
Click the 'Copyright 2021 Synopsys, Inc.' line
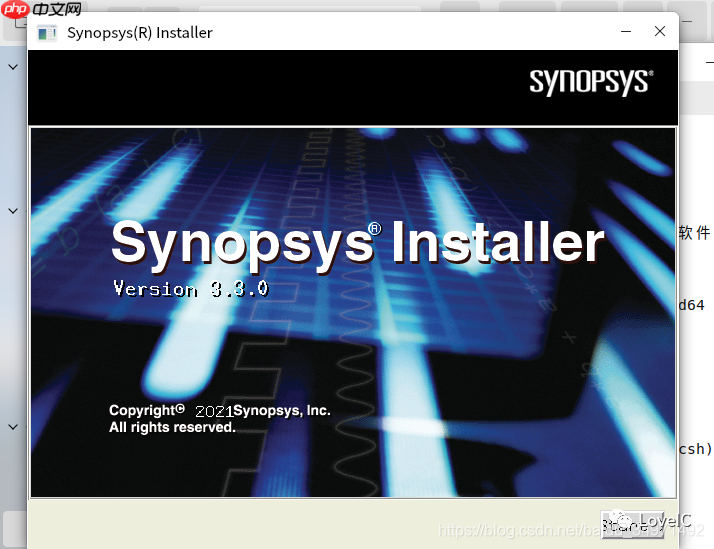220,411
